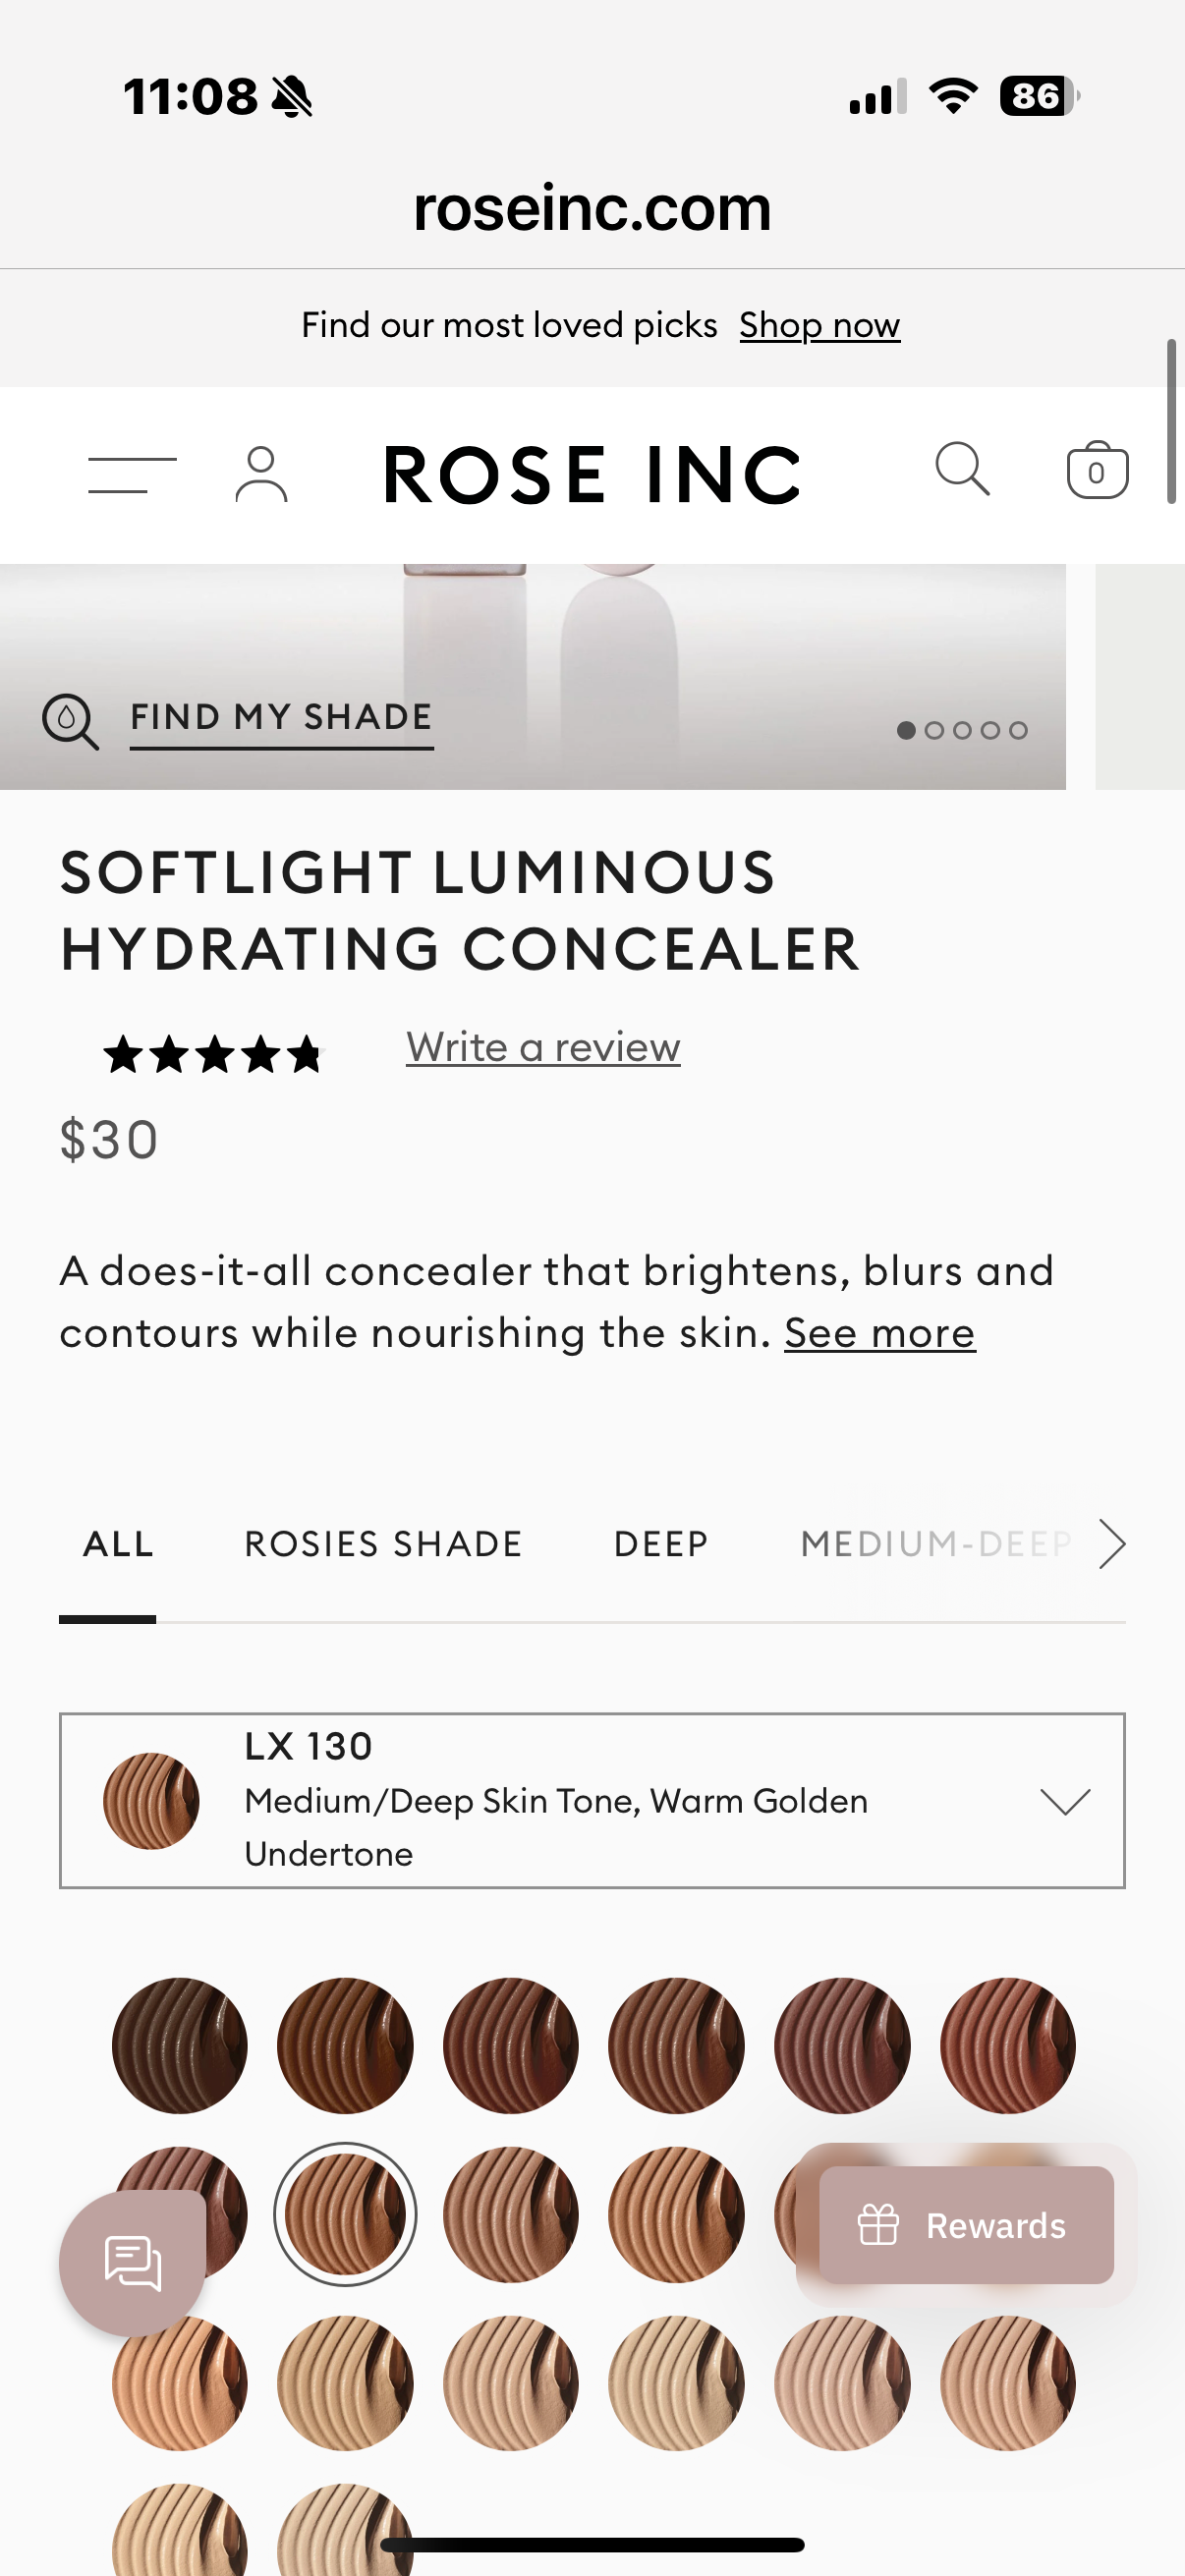Screen dimensions: 1185x2576
Task: Open the shopping bag cart
Action: tap(1097, 470)
